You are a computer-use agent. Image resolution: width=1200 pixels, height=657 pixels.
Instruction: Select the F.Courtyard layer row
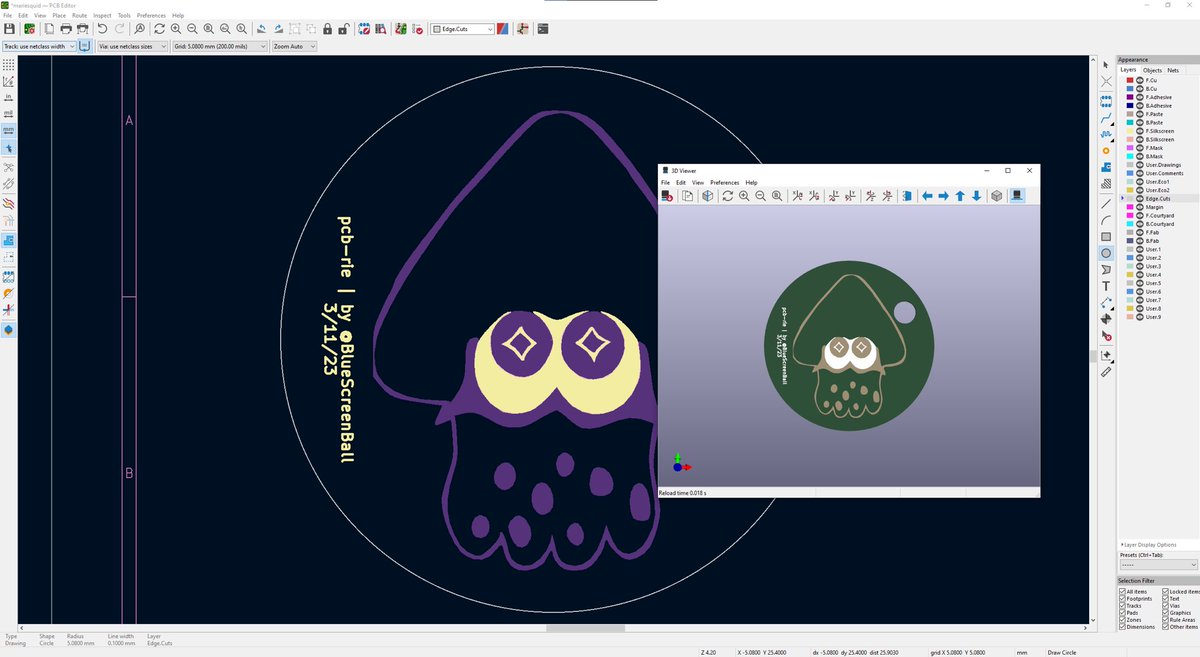(1158, 216)
